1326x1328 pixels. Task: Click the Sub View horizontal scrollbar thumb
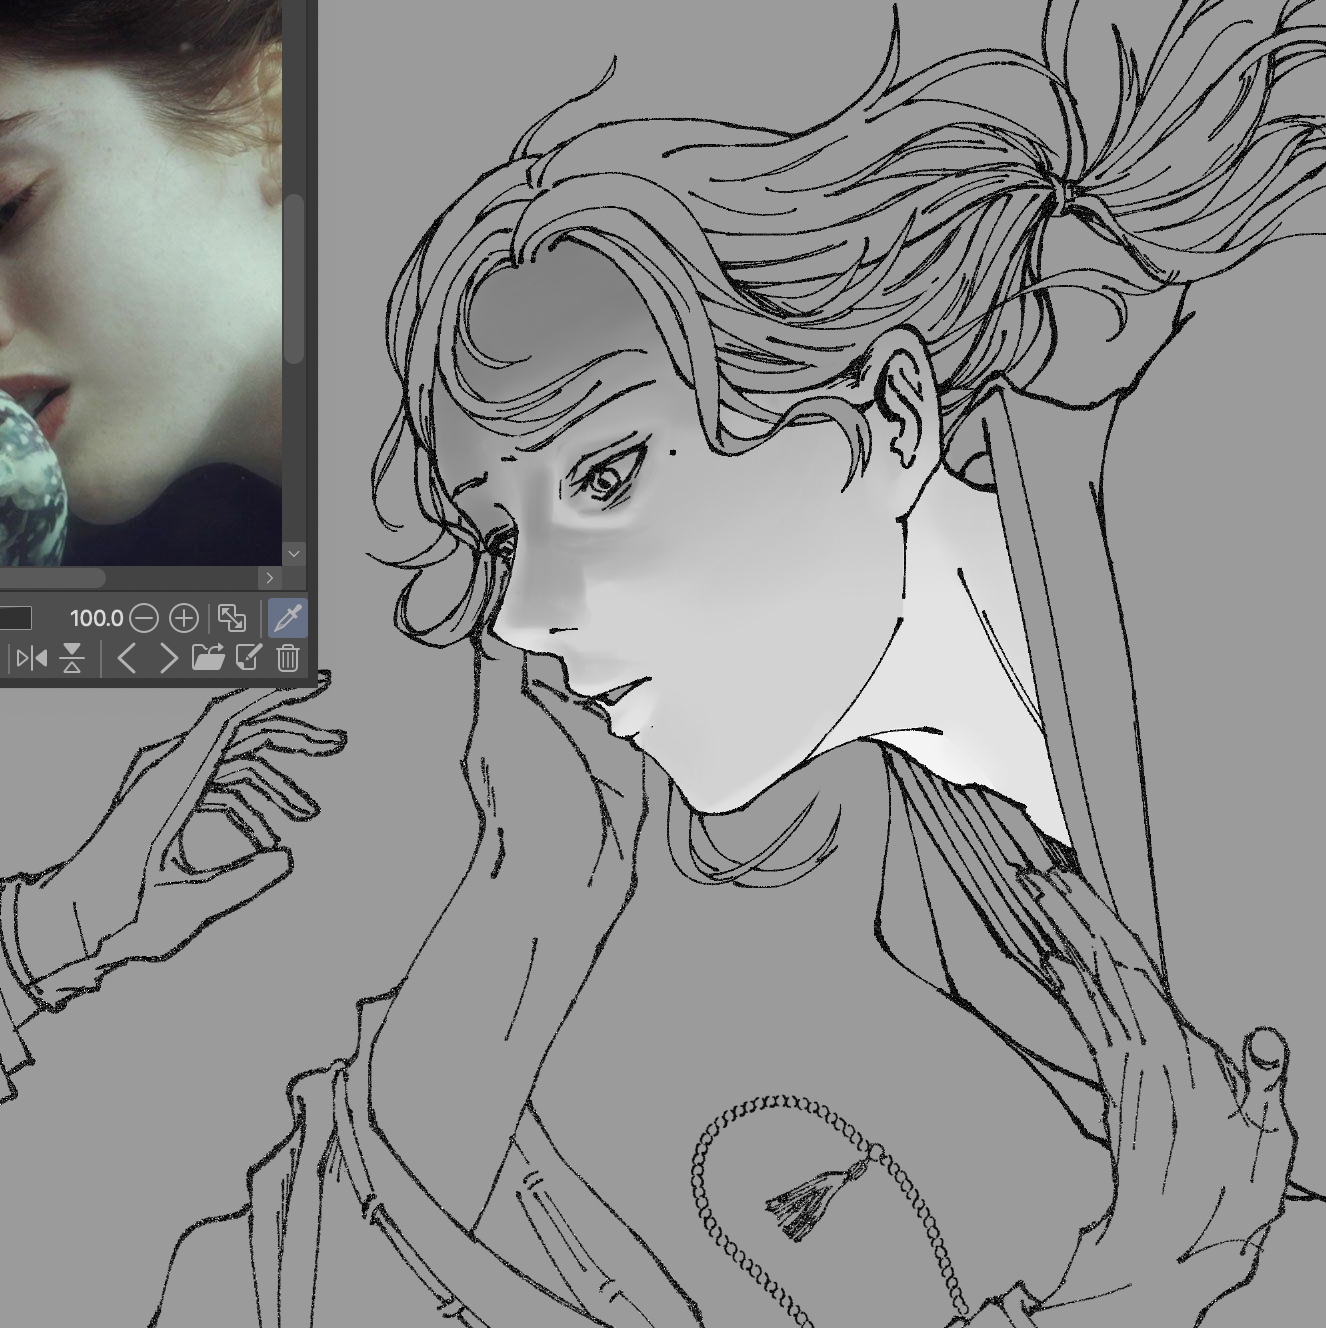pyautogui.click(x=52, y=578)
